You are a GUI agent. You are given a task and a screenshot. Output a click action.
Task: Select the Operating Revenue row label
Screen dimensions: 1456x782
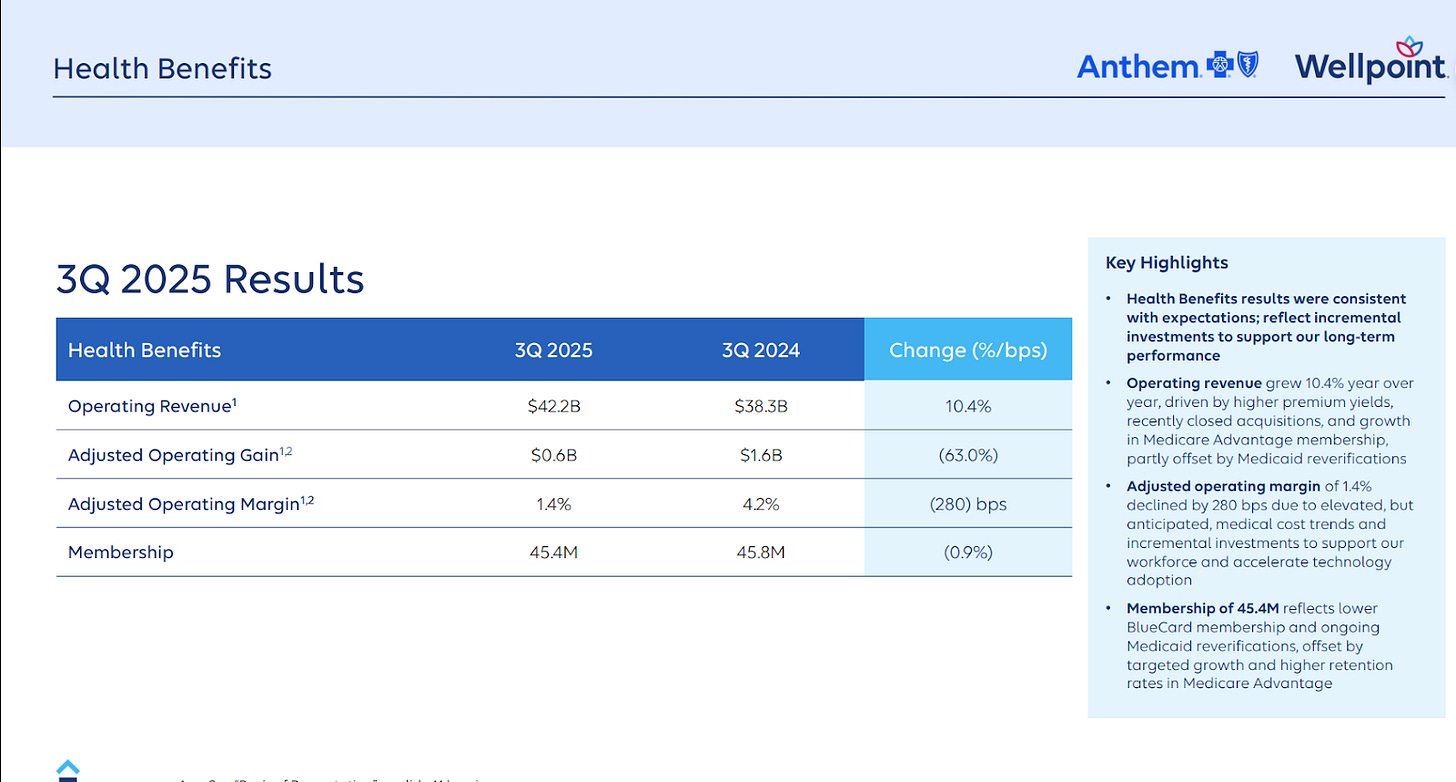pos(153,406)
